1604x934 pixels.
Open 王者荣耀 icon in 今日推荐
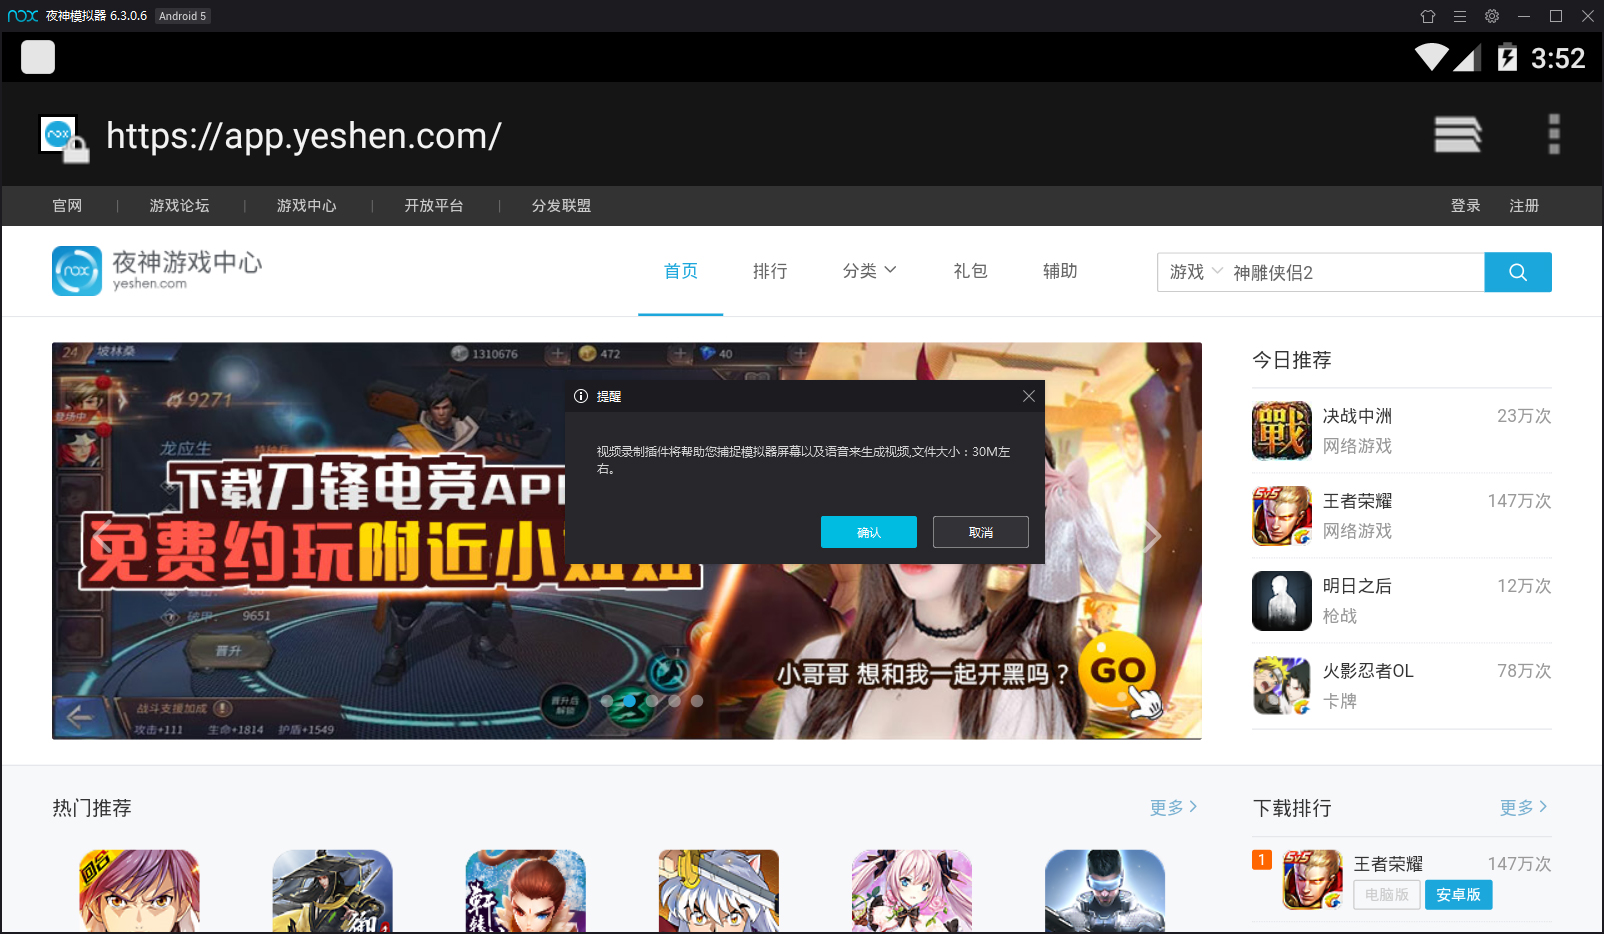(x=1282, y=516)
